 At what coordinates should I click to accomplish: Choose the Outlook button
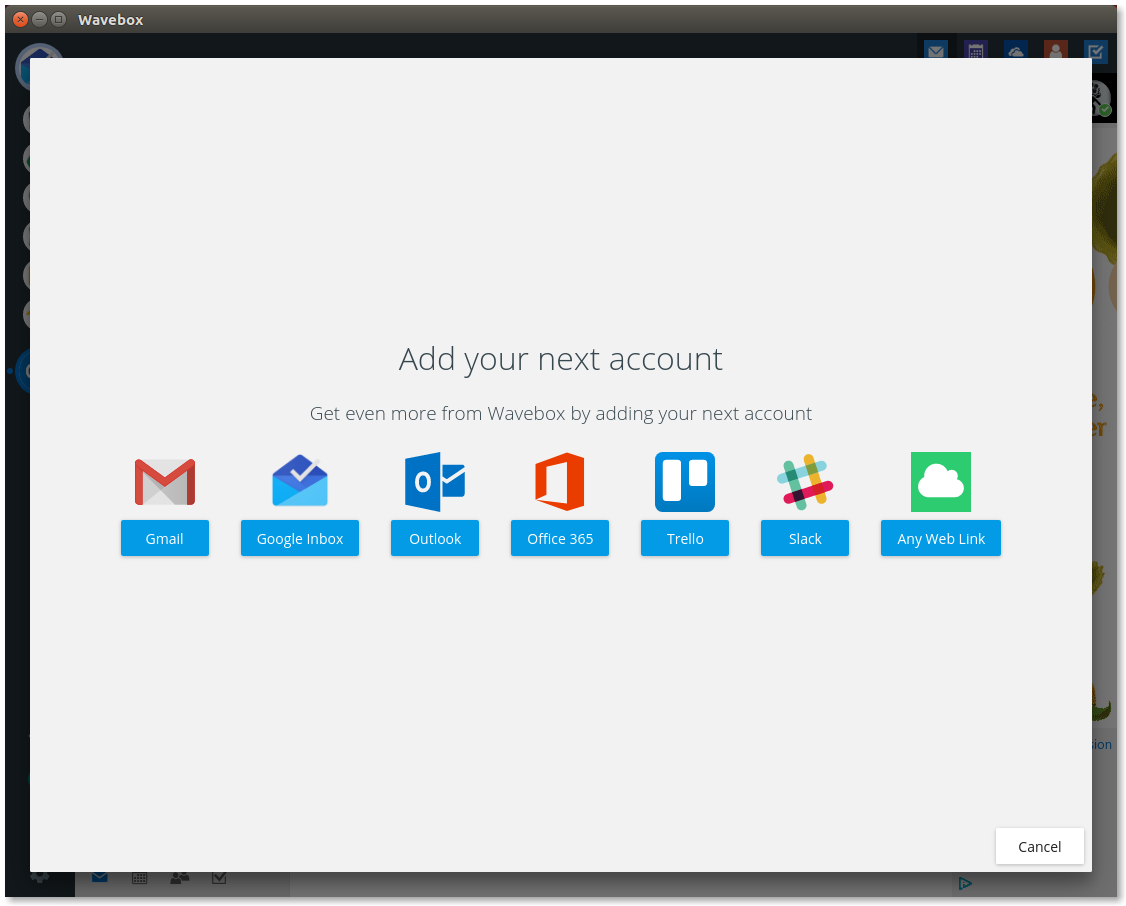(434, 538)
